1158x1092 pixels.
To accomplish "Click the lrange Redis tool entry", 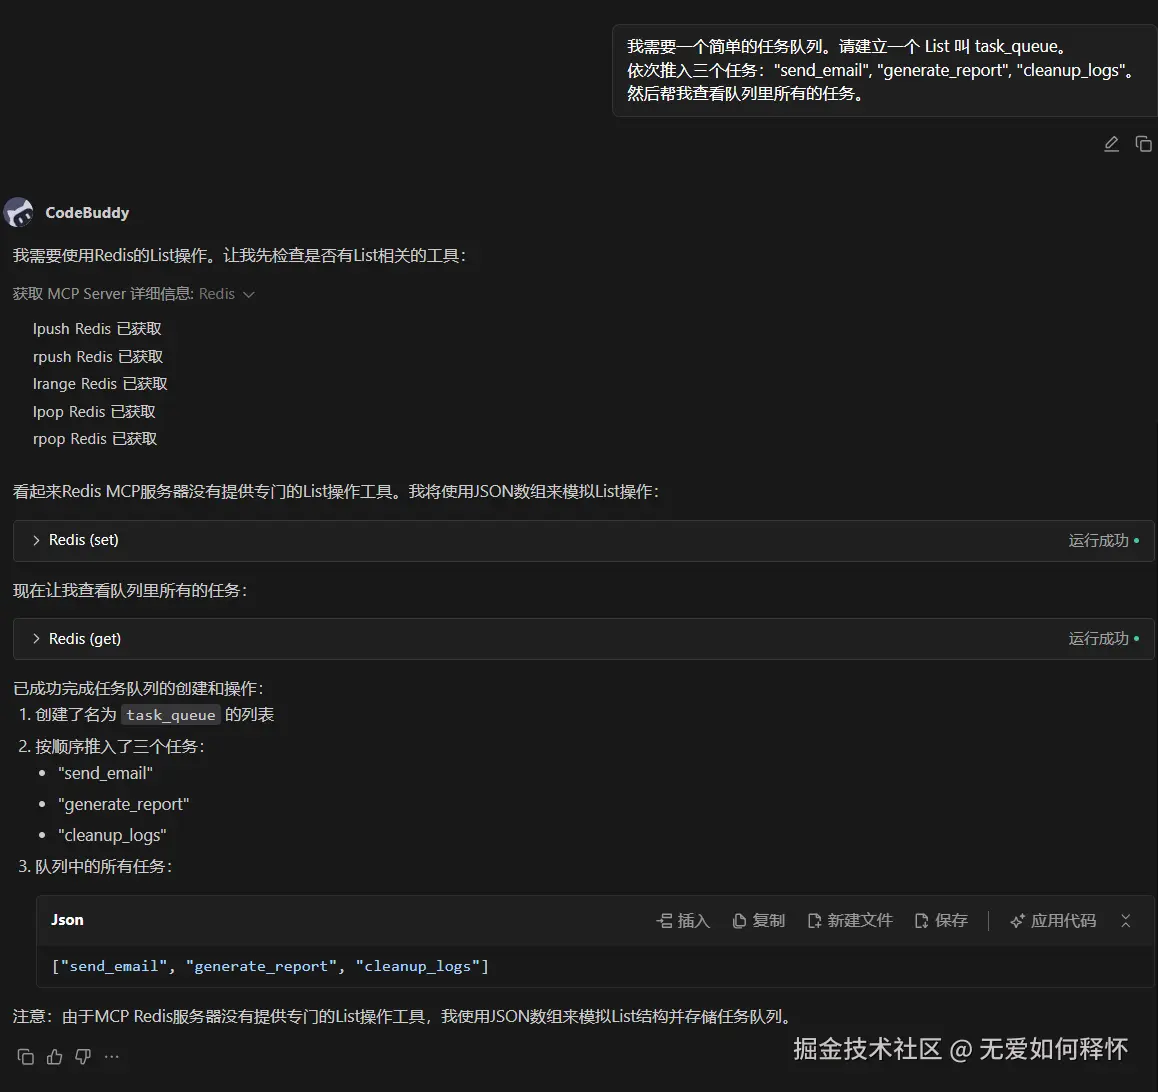I will [x=100, y=384].
